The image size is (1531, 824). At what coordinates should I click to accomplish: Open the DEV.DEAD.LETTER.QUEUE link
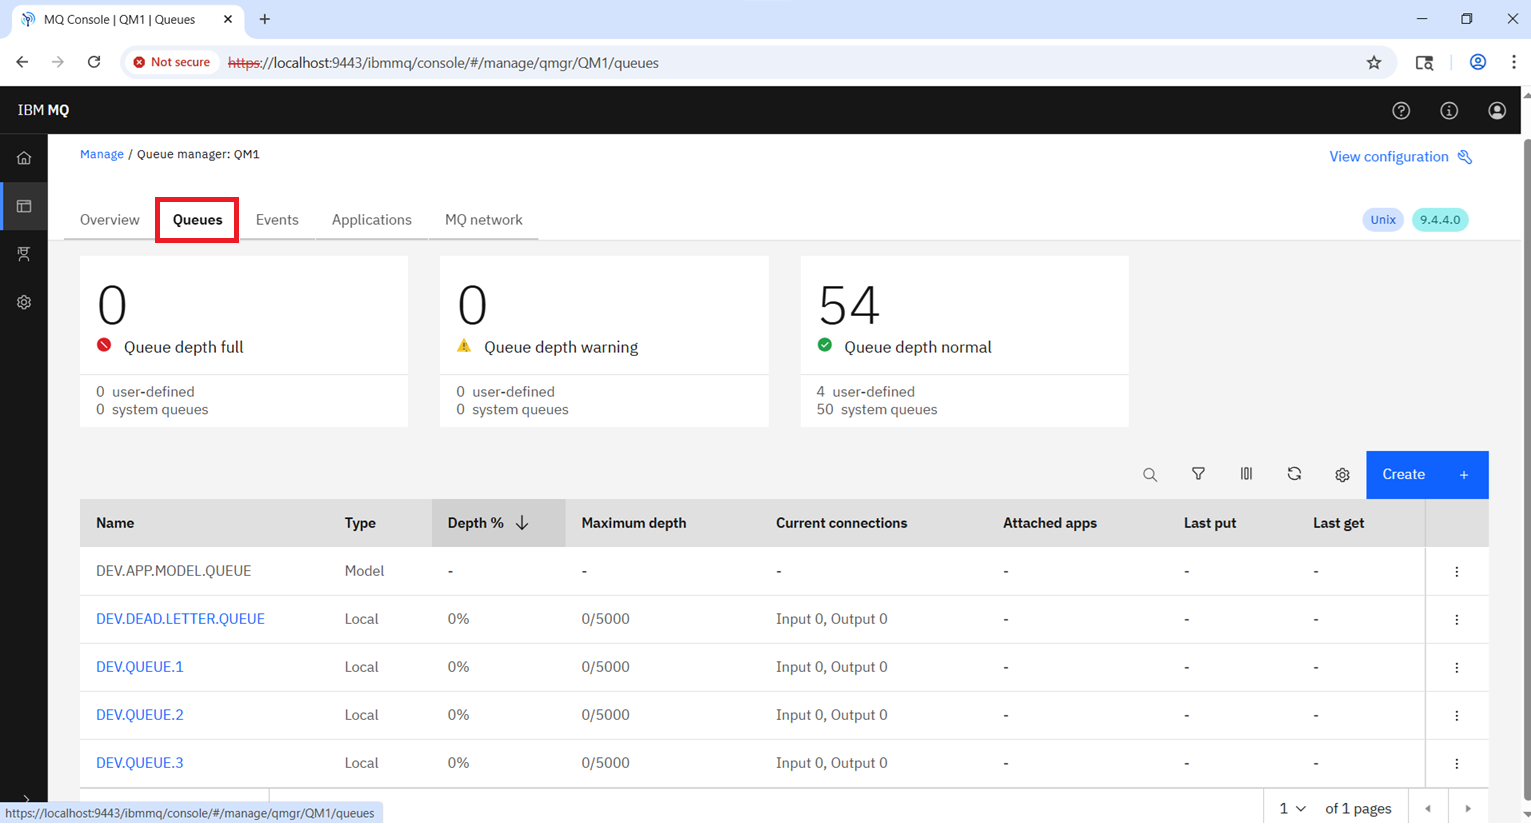pyautogui.click(x=180, y=619)
